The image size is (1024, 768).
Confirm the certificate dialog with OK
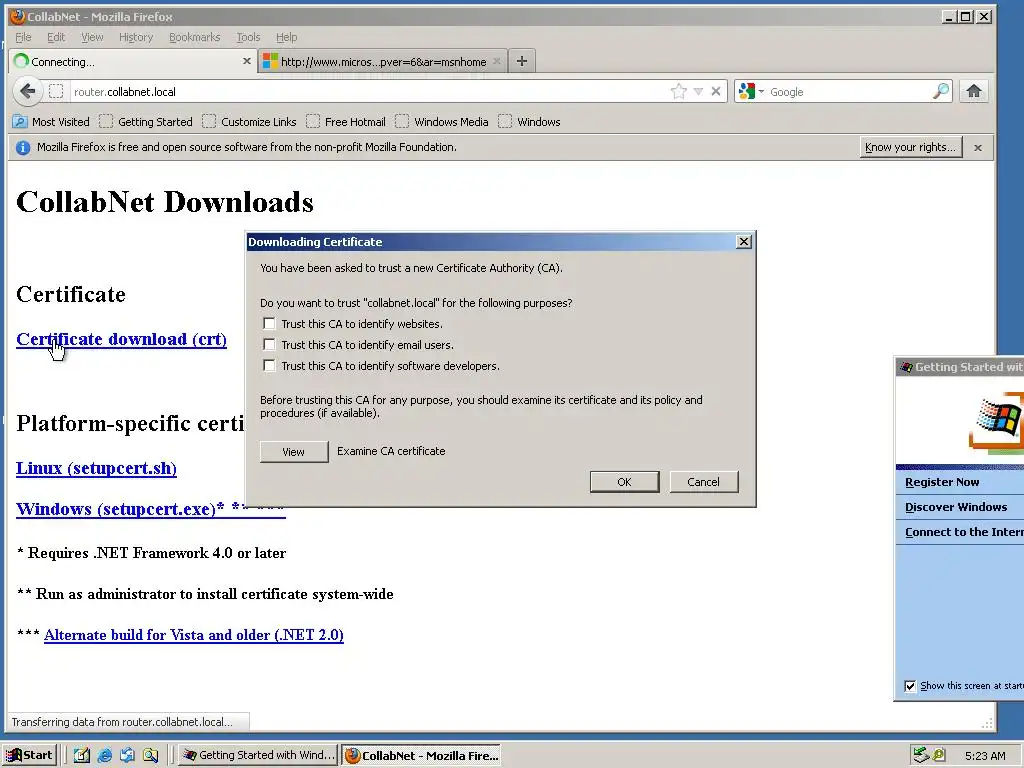(624, 481)
